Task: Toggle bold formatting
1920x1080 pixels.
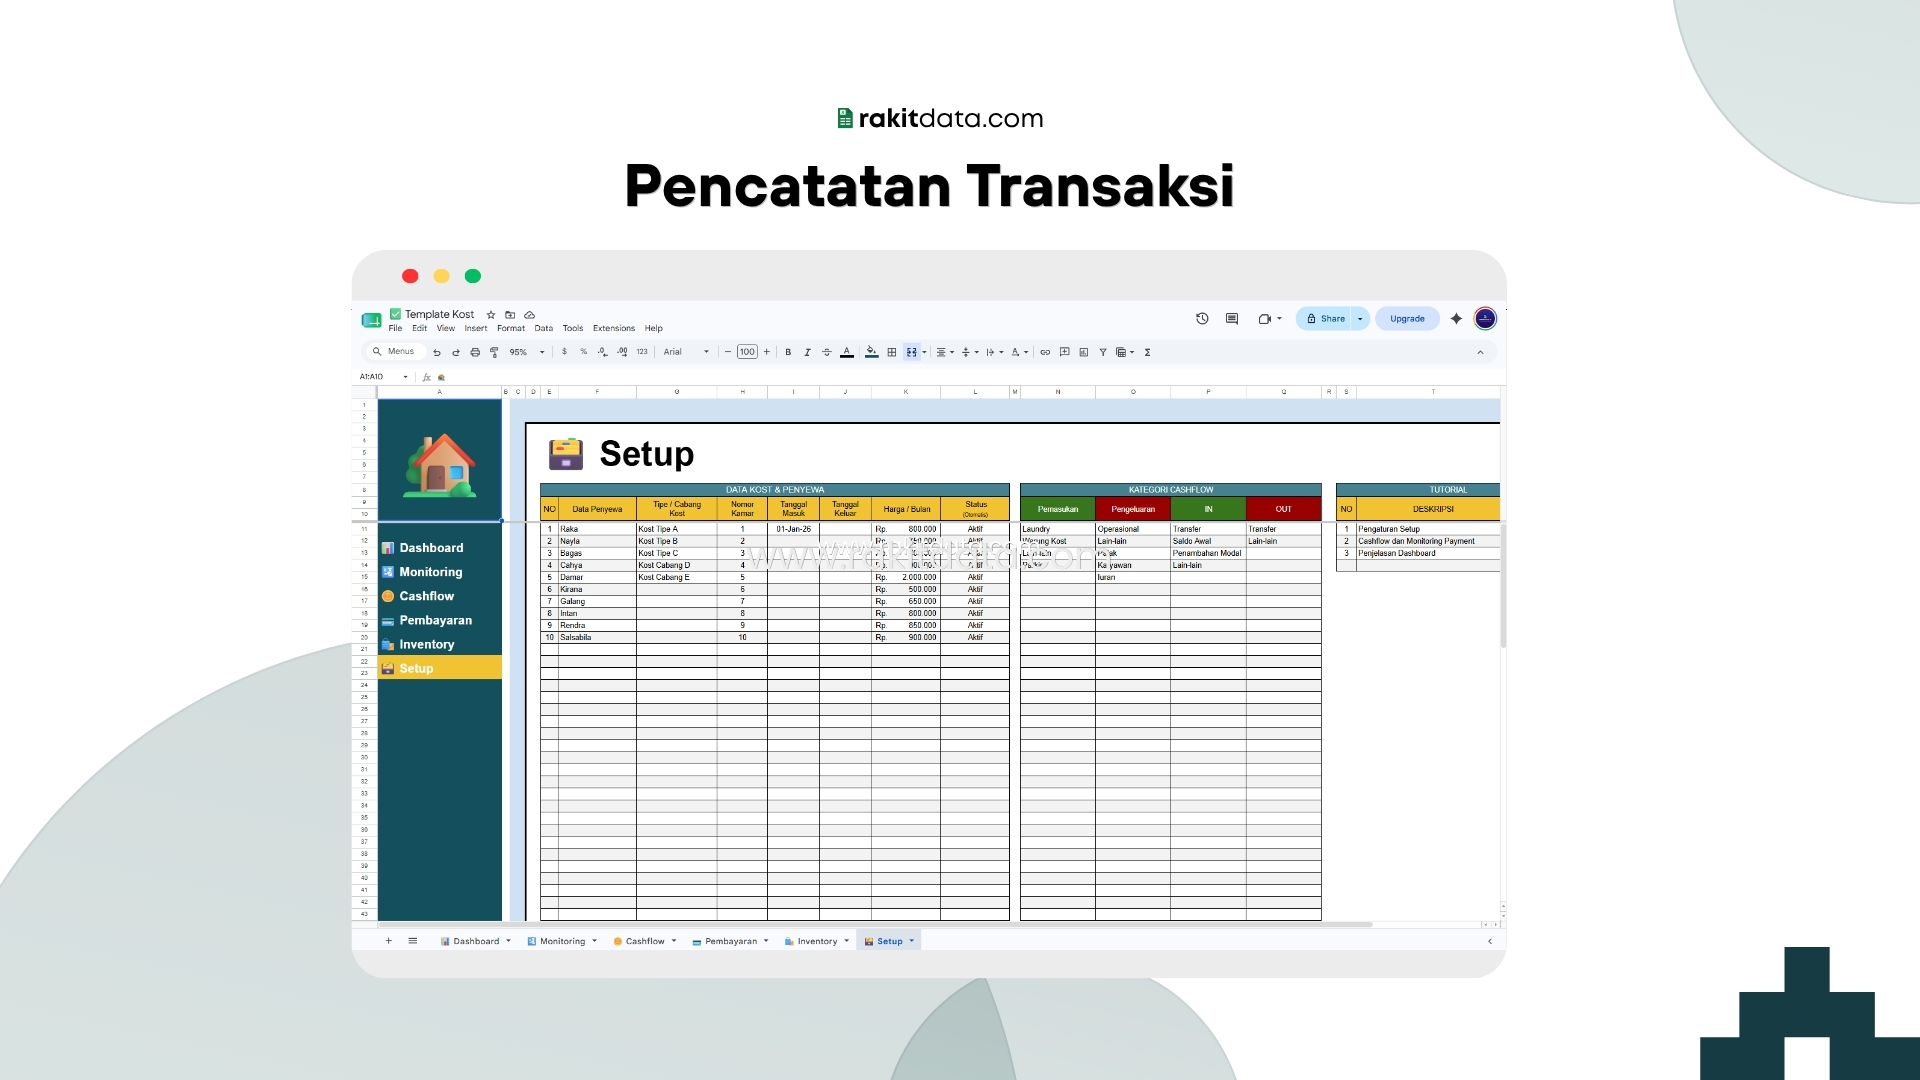Action: pos(788,352)
